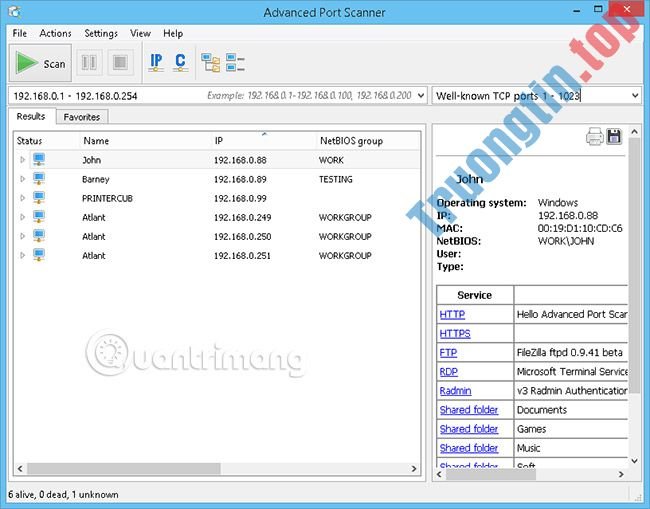
Task: Click the 192.168.0.99 IP cell
Action: click(240, 198)
